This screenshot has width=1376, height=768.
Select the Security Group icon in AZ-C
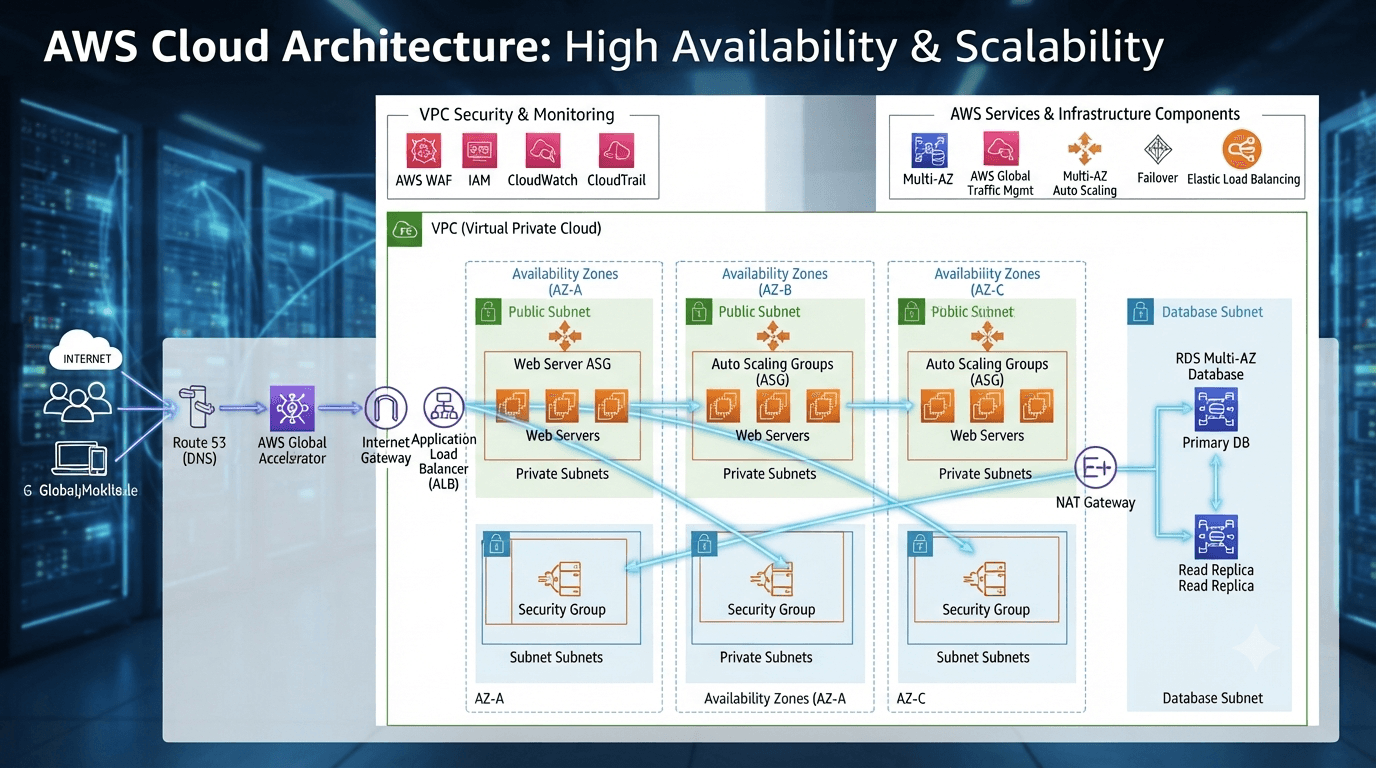click(x=985, y=579)
